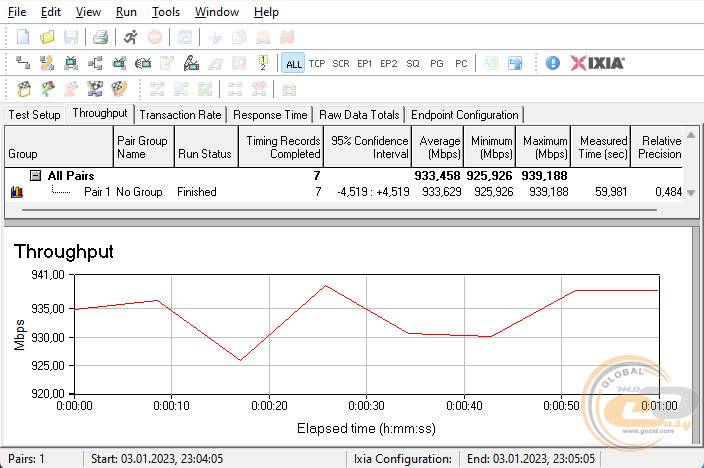Open the Window menu
Screen dimensions: 704x468
click(217, 12)
